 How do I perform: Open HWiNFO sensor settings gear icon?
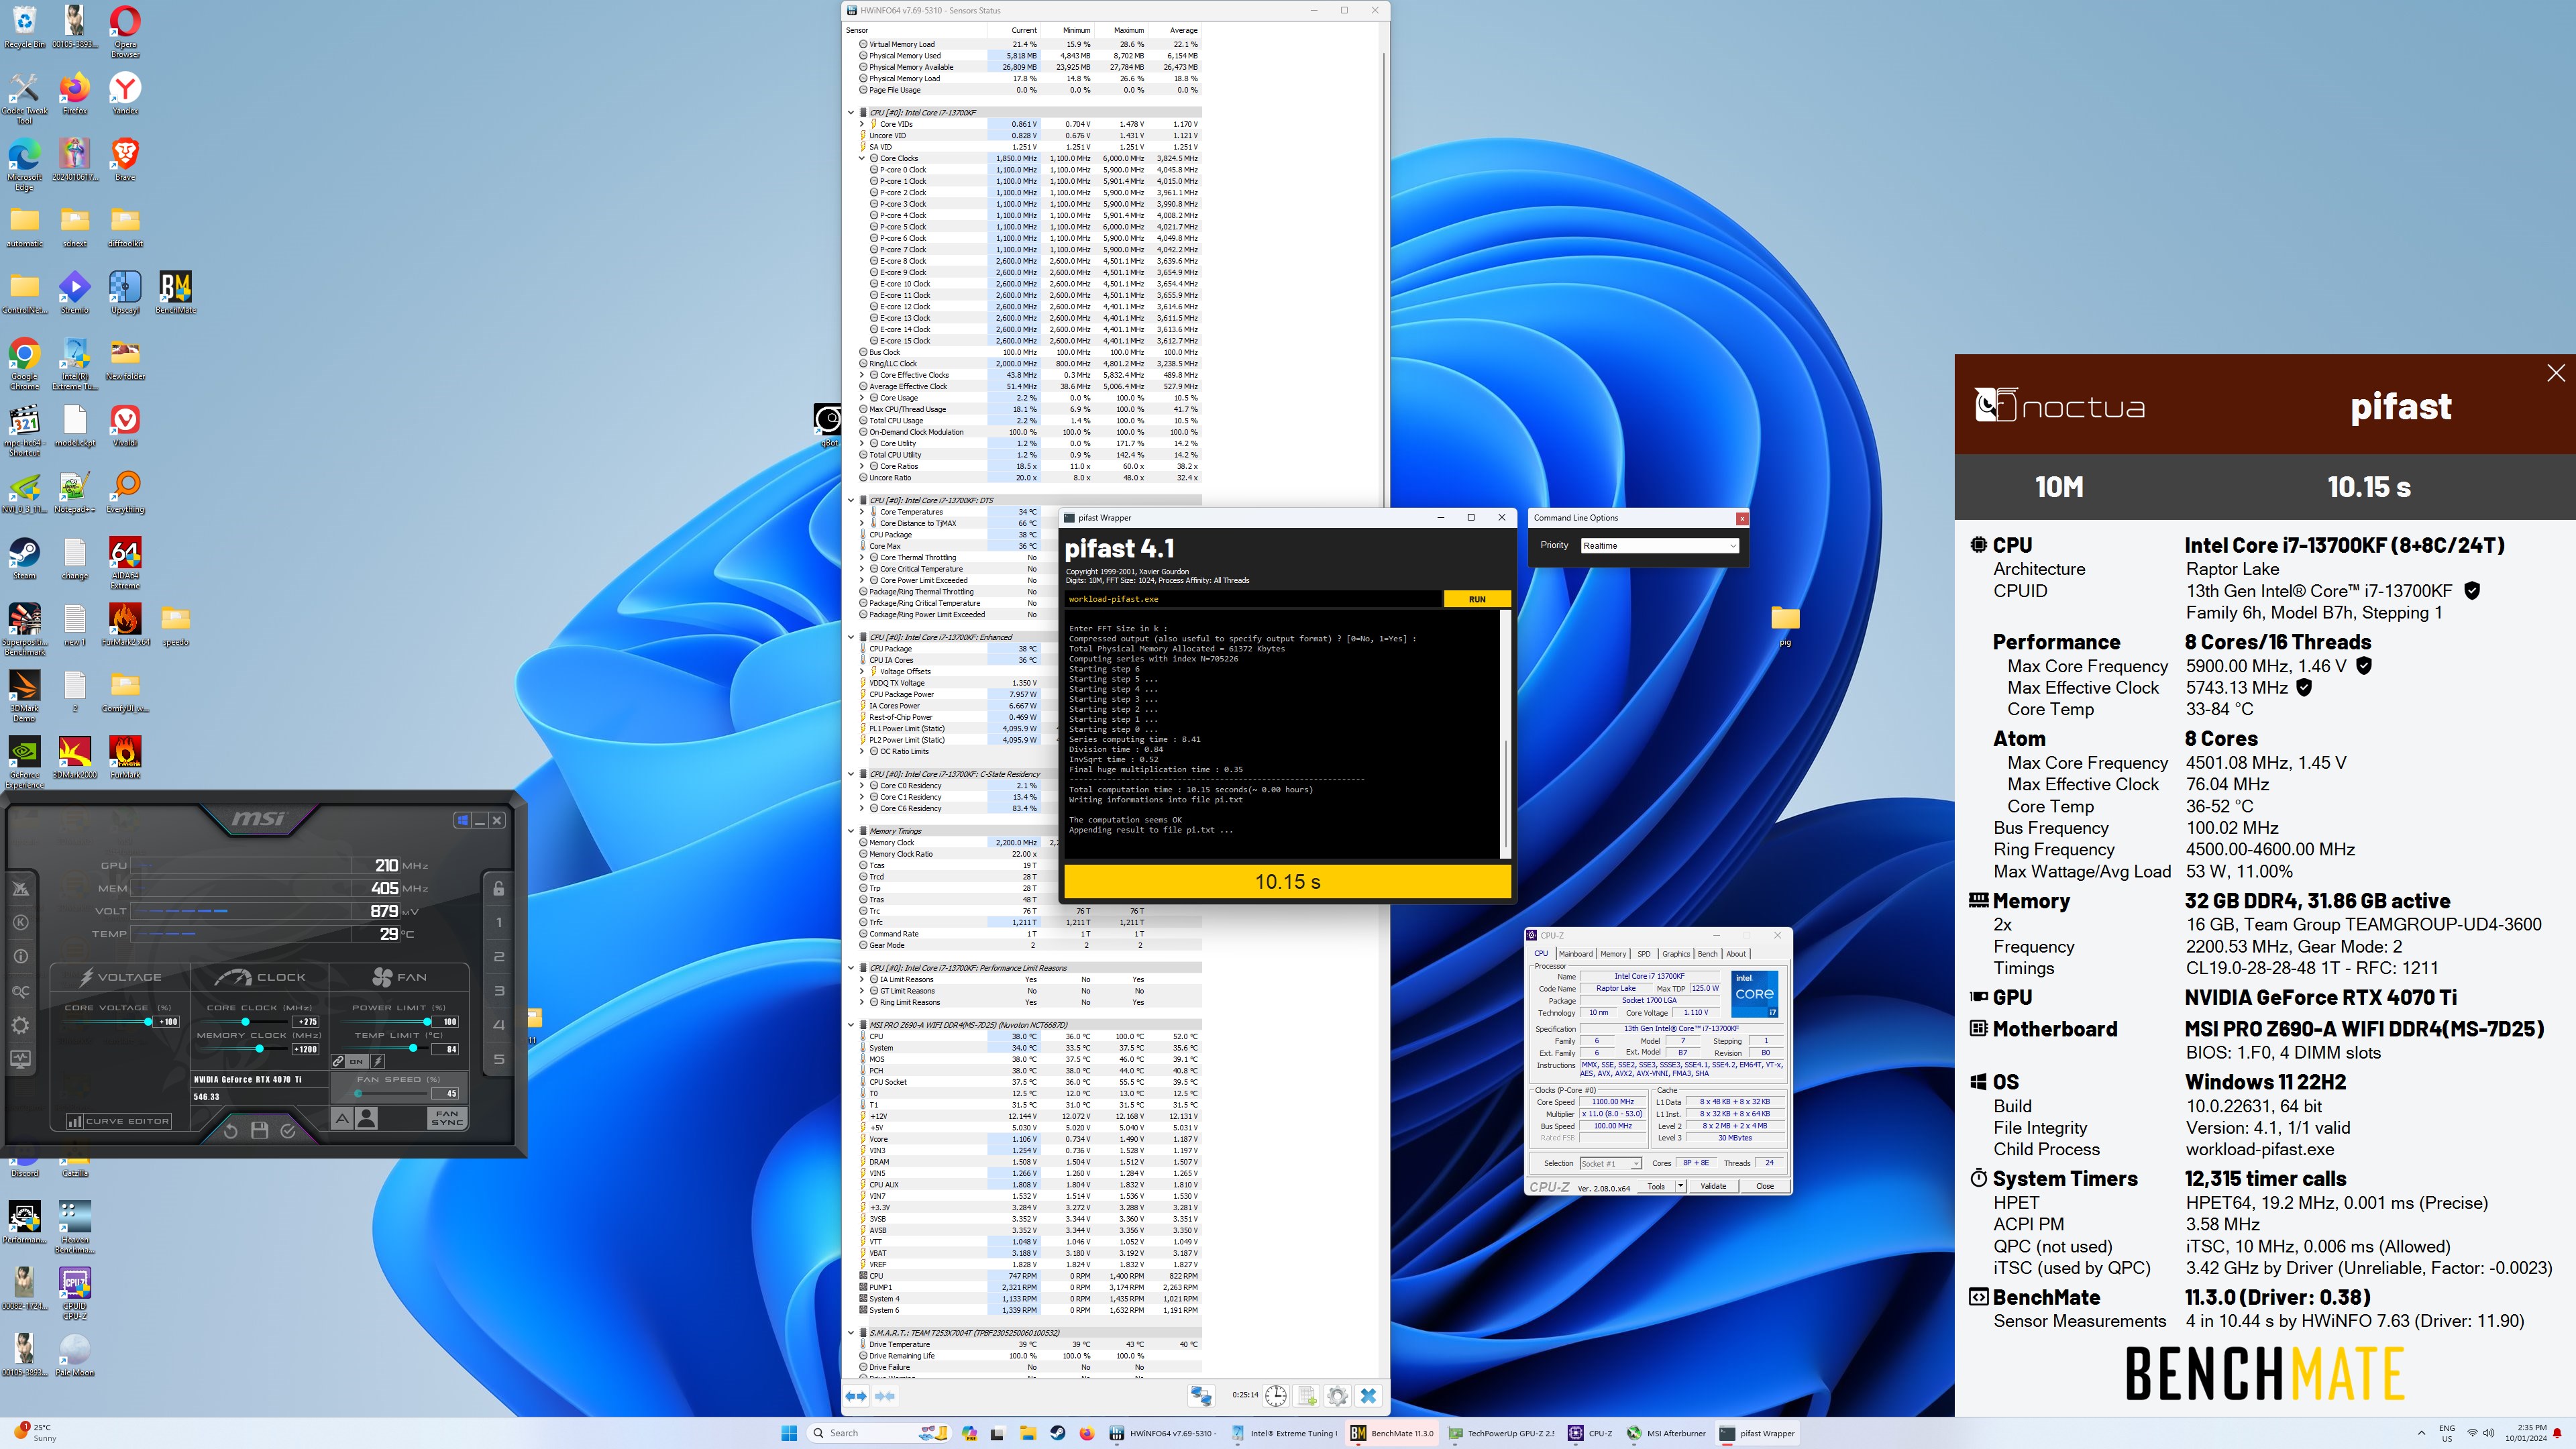[x=1338, y=1395]
